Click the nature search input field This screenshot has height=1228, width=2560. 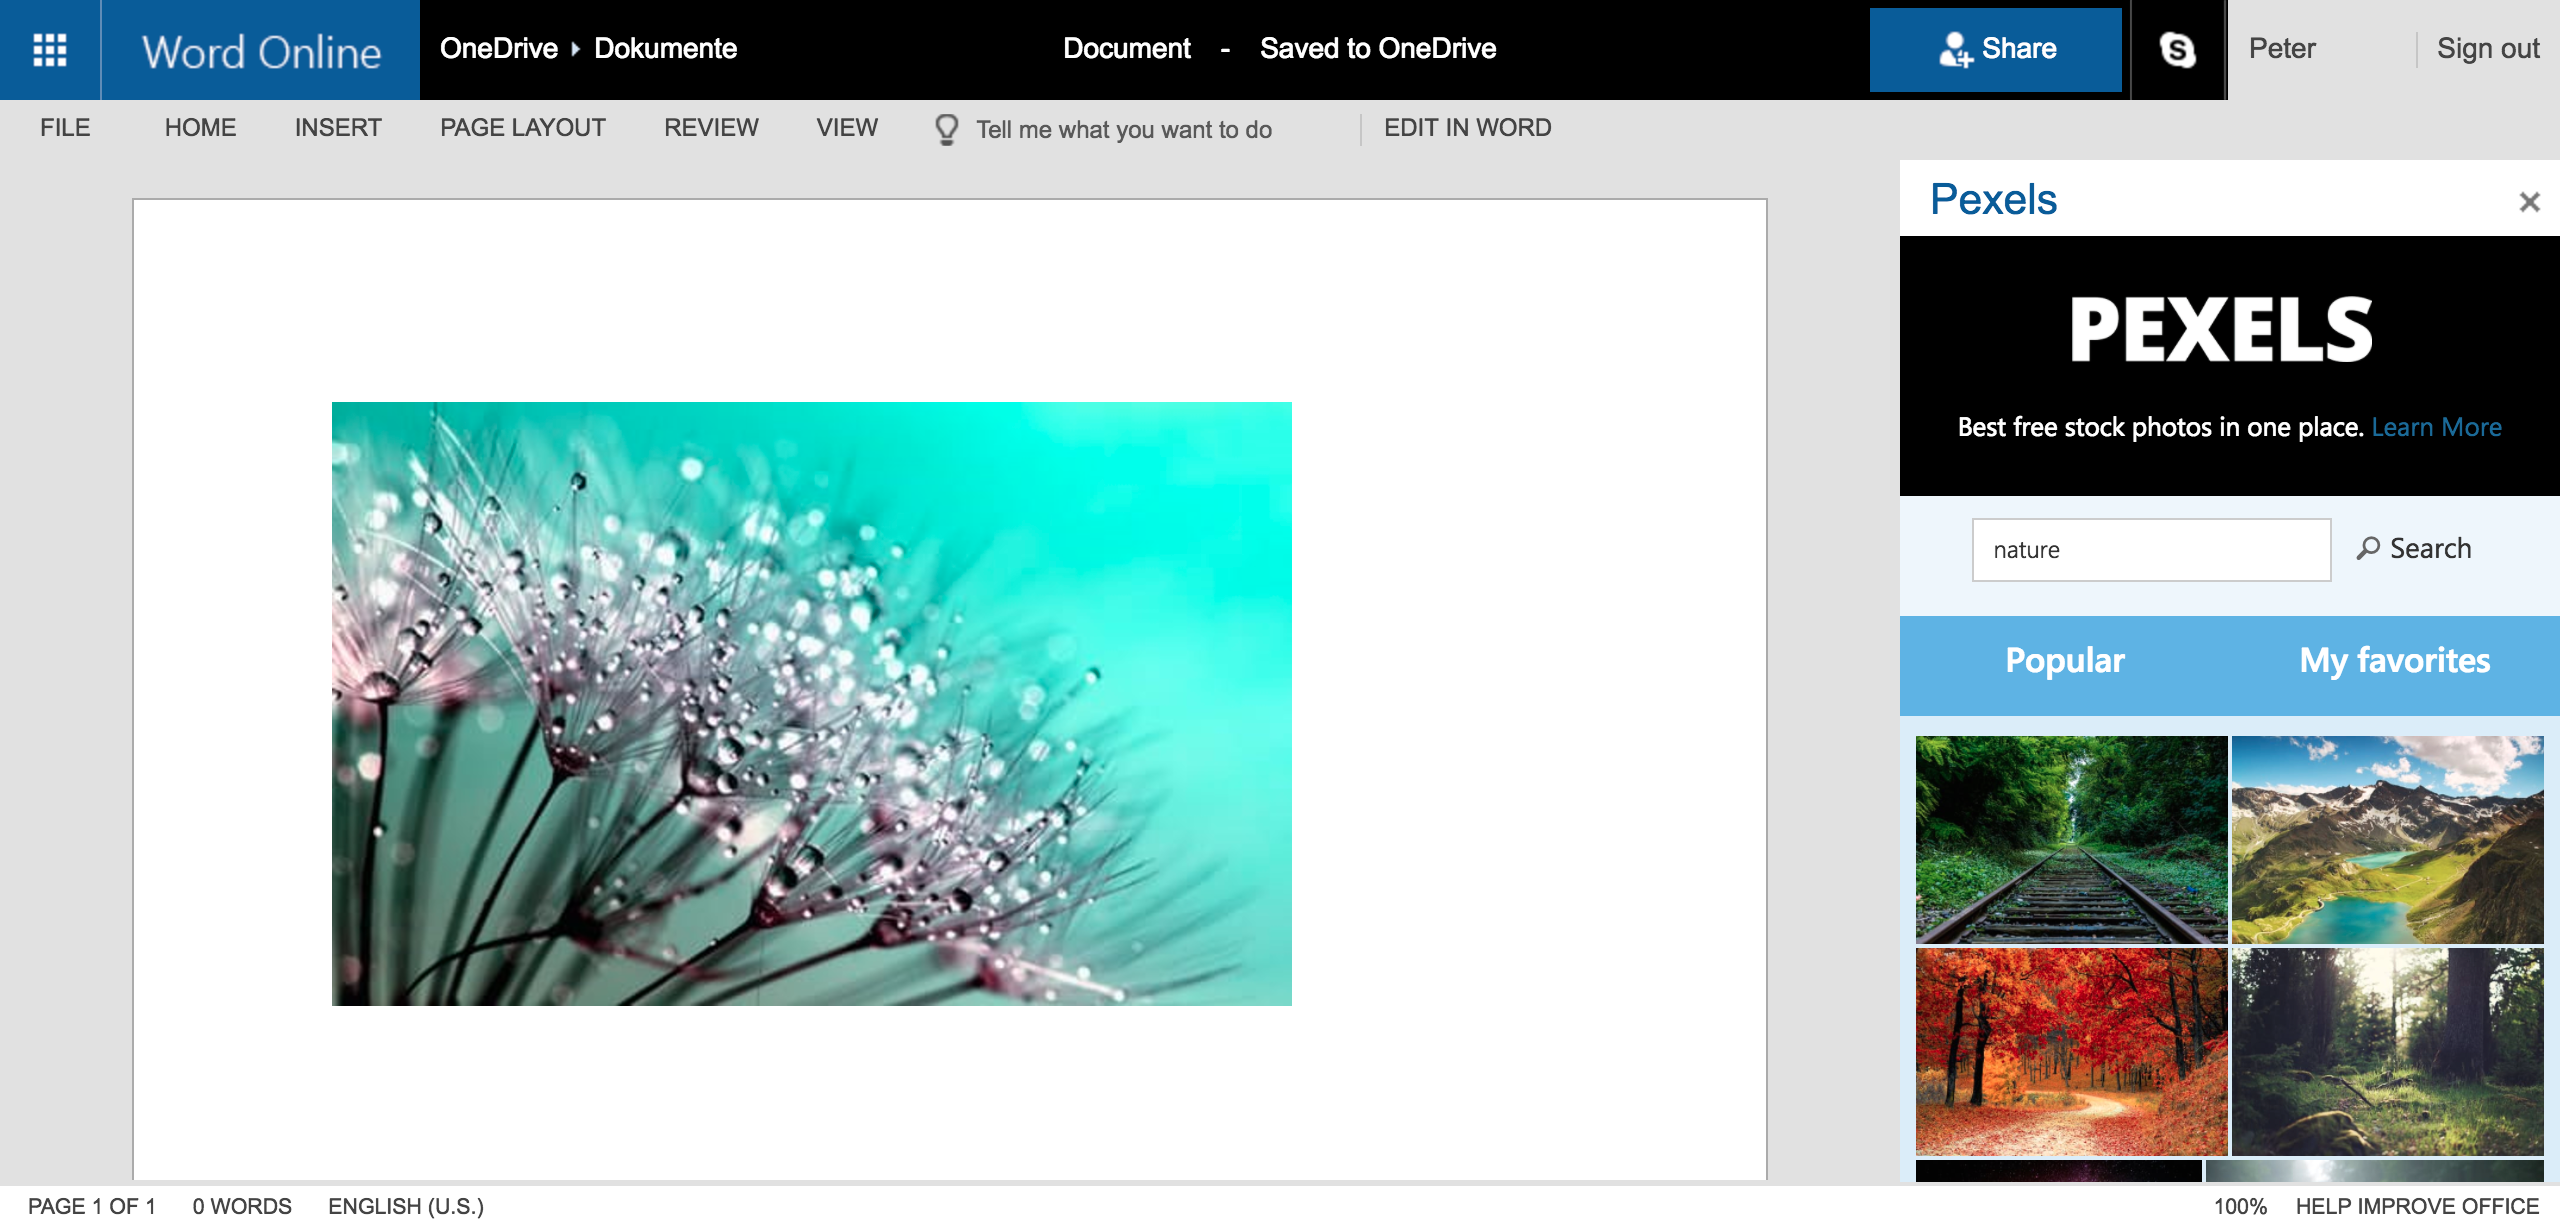[2150, 549]
